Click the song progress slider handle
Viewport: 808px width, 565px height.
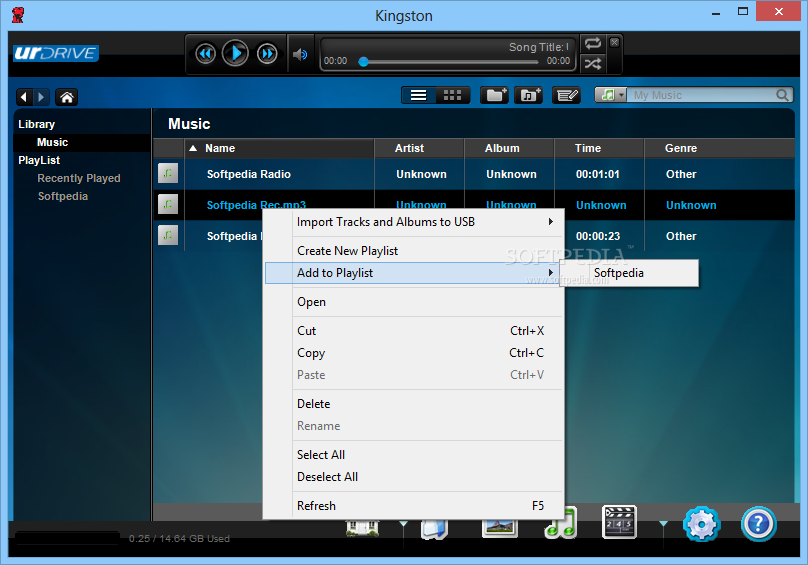pyautogui.click(x=363, y=62)
